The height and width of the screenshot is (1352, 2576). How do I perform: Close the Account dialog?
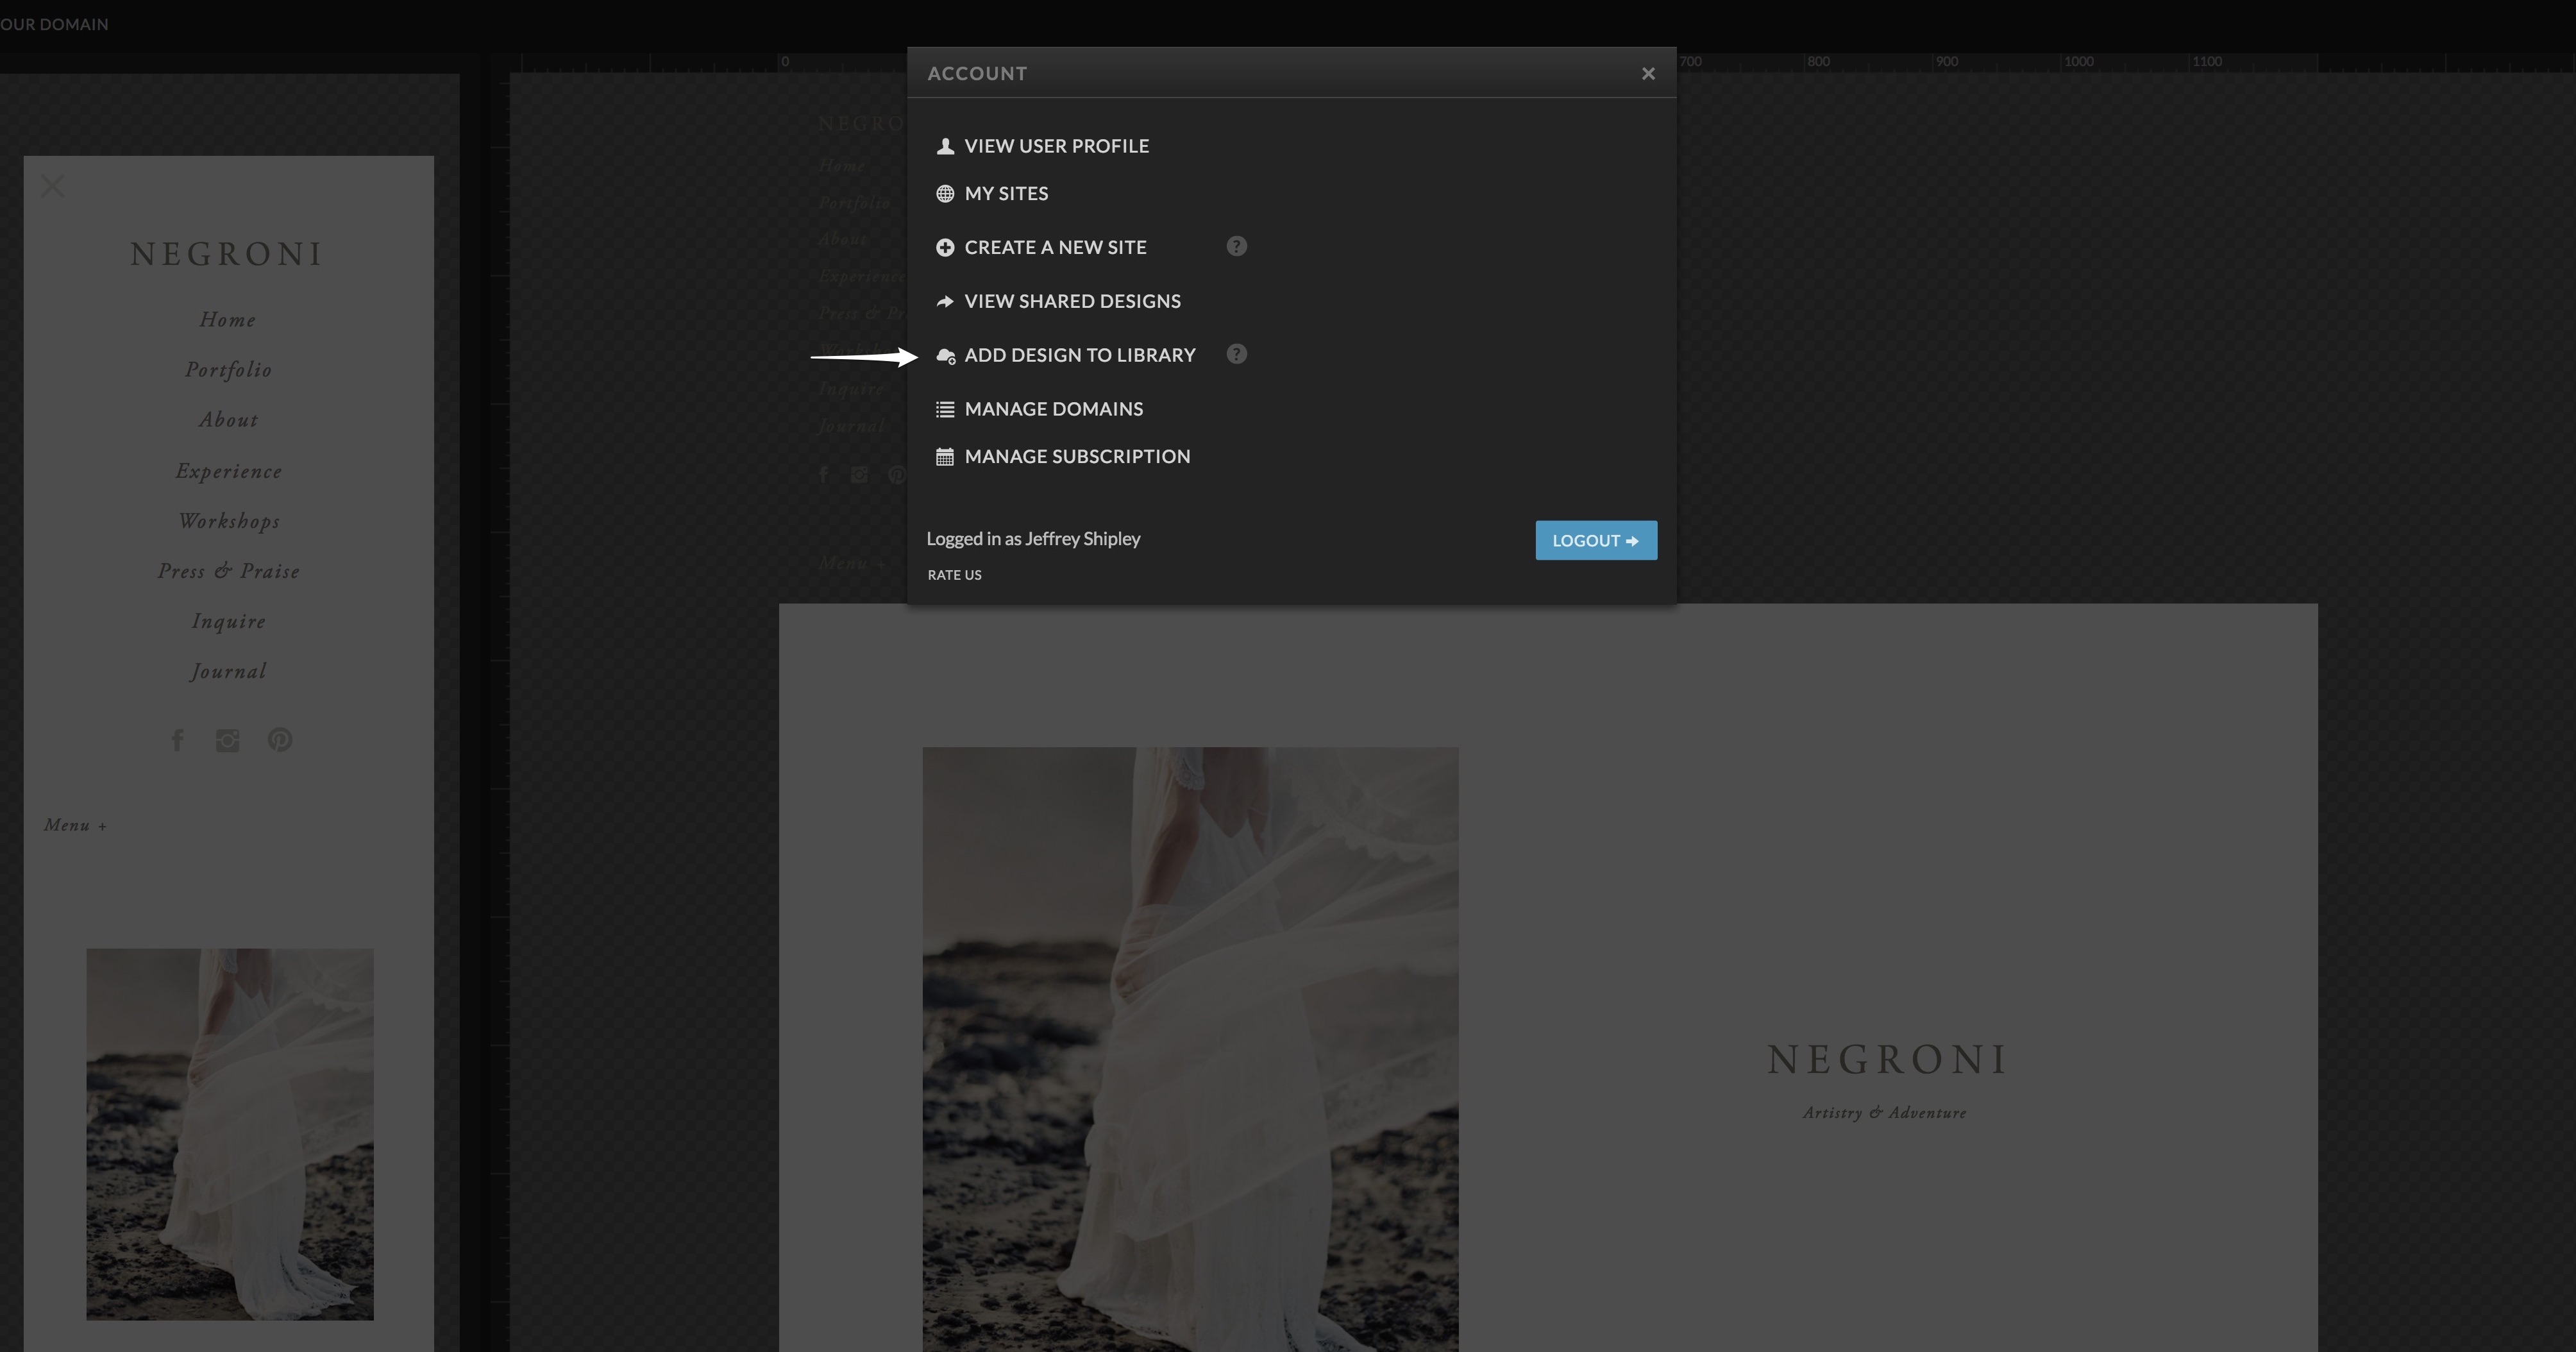coord(1648,74)
